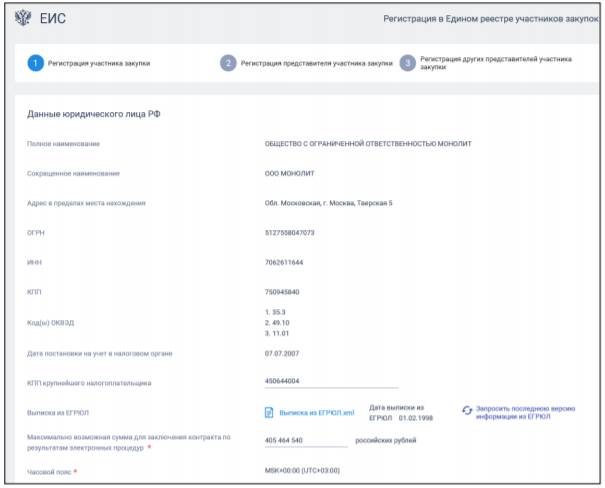Click the ЕИС logo text
The height and width of the screenshot is (488, 605).
(53, 19)
